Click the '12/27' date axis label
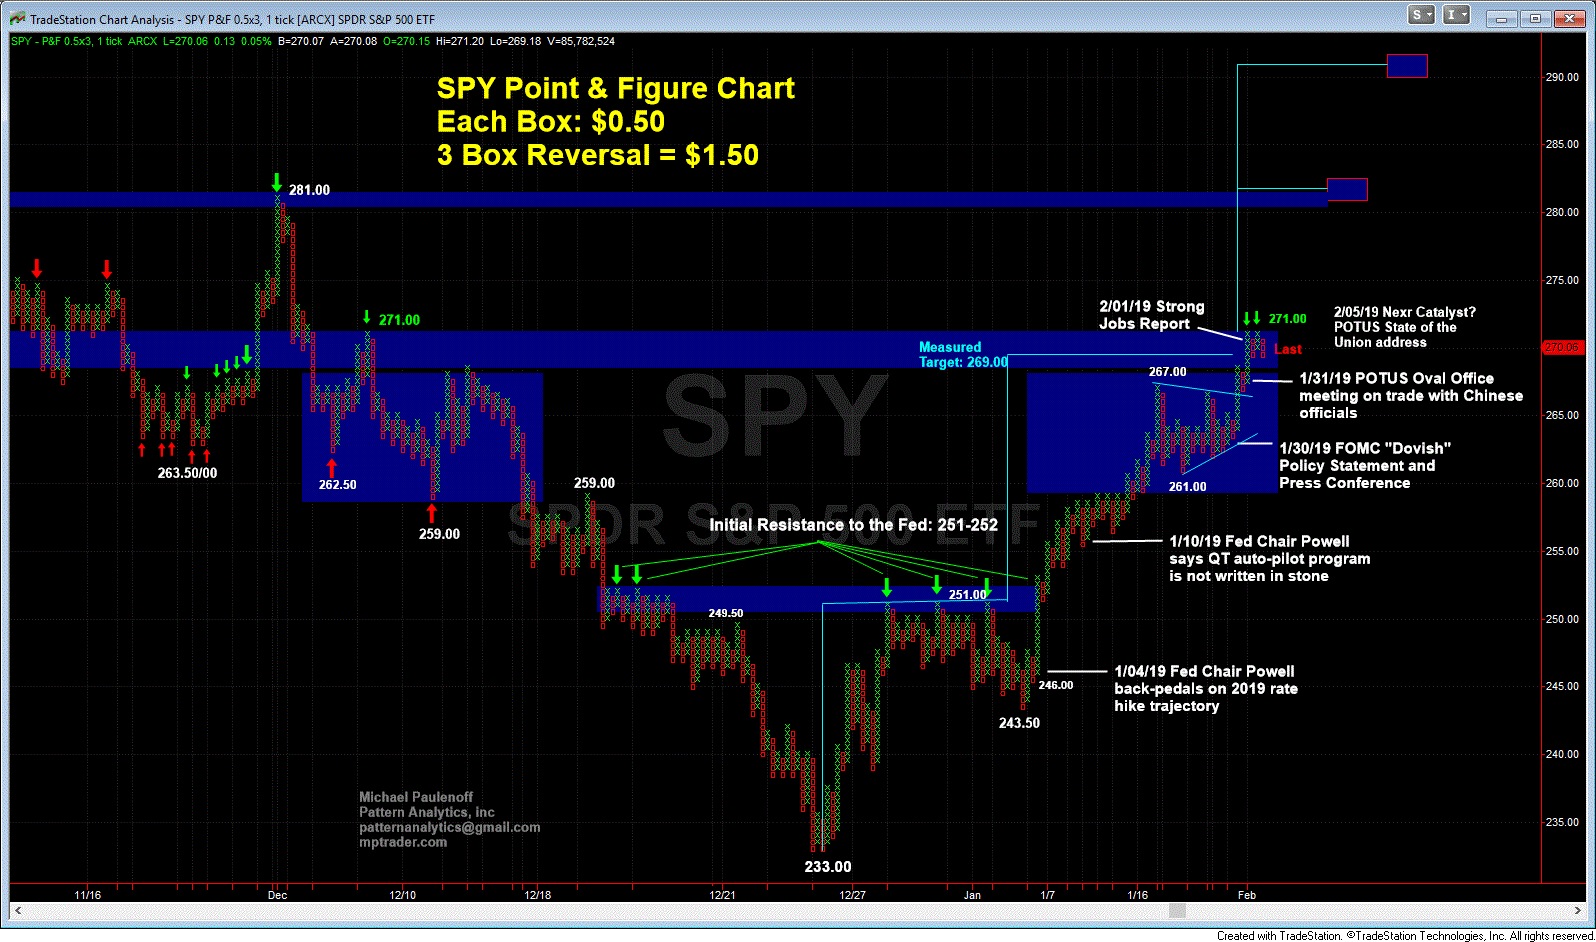 point(853,895)
